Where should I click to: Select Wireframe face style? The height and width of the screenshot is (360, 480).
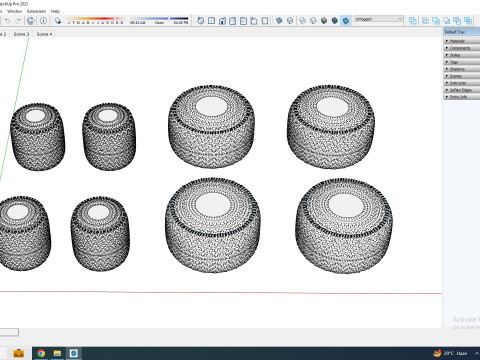tap(303, 21)
